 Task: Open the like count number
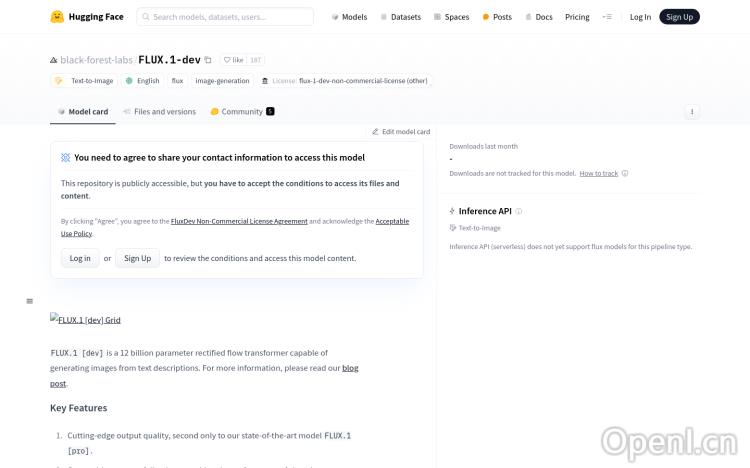click(256, 60)
